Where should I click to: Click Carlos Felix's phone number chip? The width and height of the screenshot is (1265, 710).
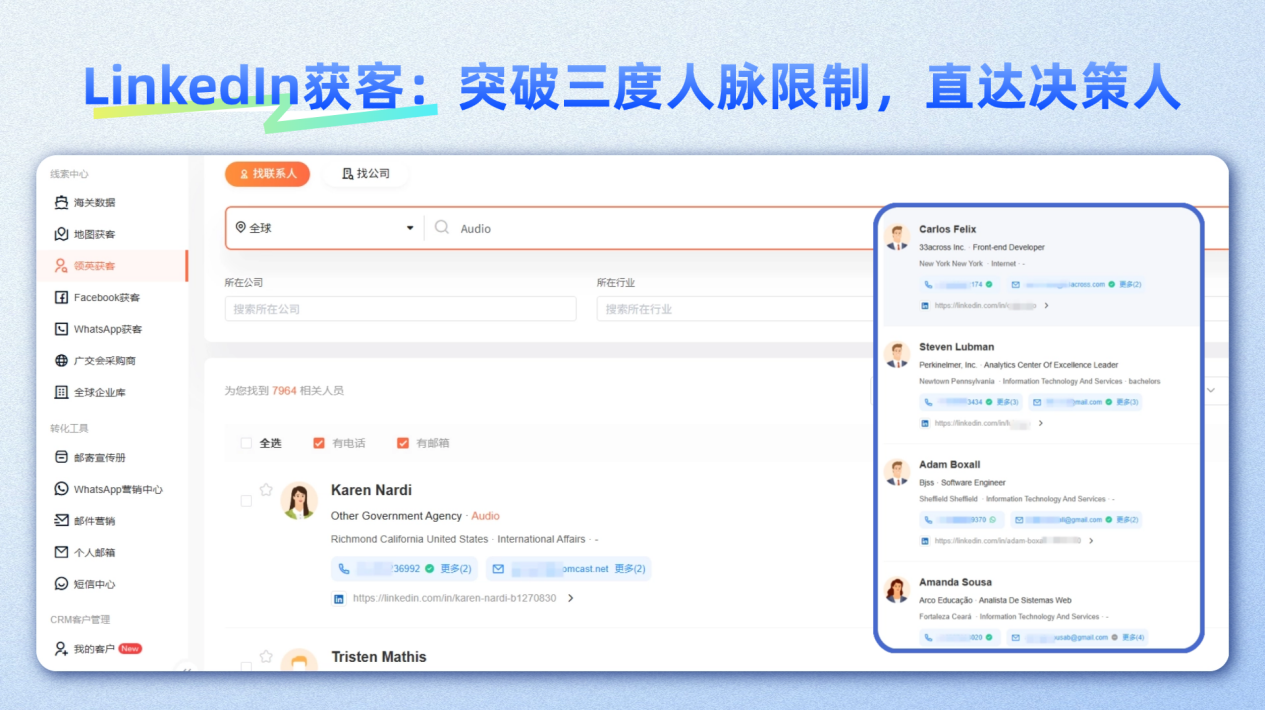[x=959, y=285]
